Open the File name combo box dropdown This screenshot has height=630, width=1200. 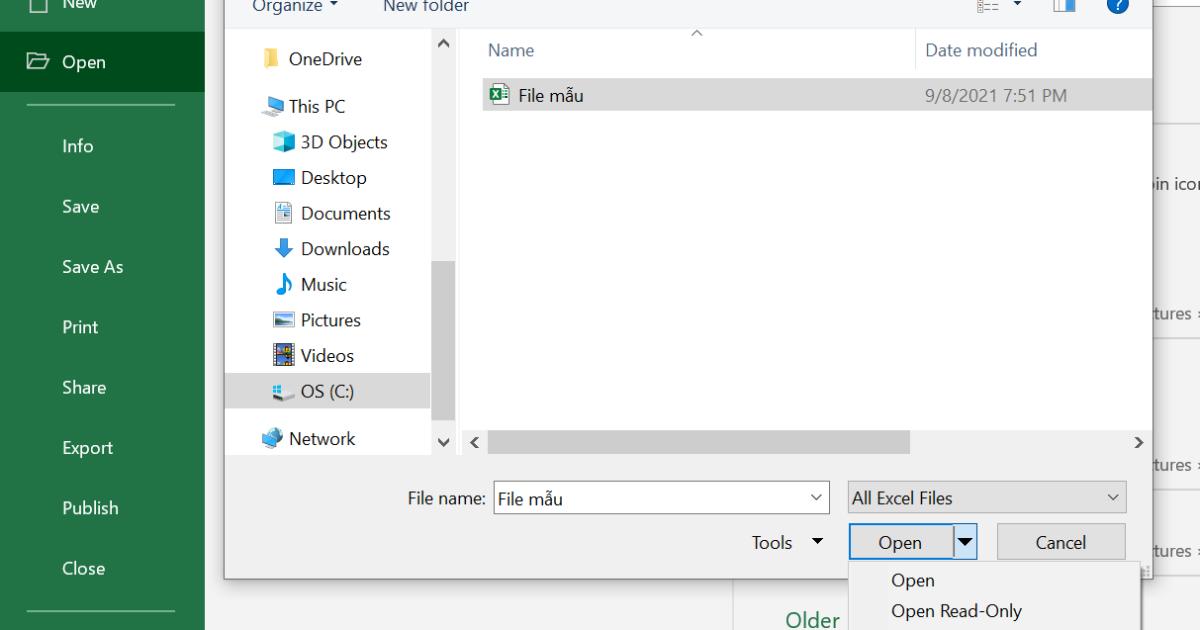coord(817,498)
